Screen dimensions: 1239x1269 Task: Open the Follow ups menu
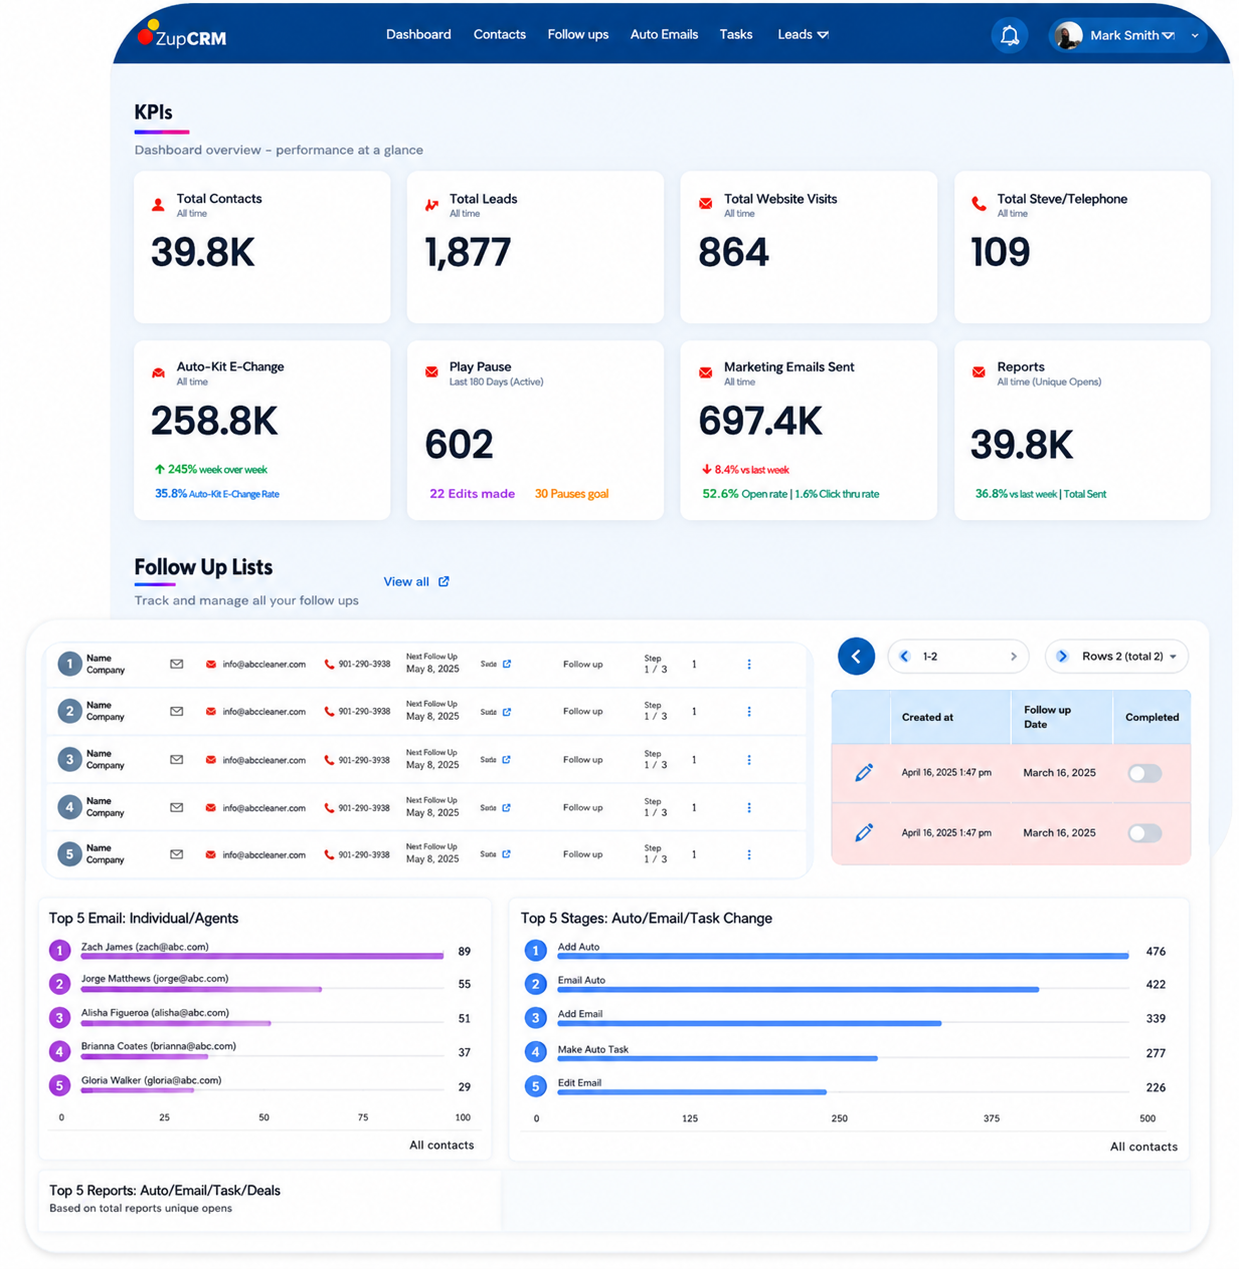(578, 34)
